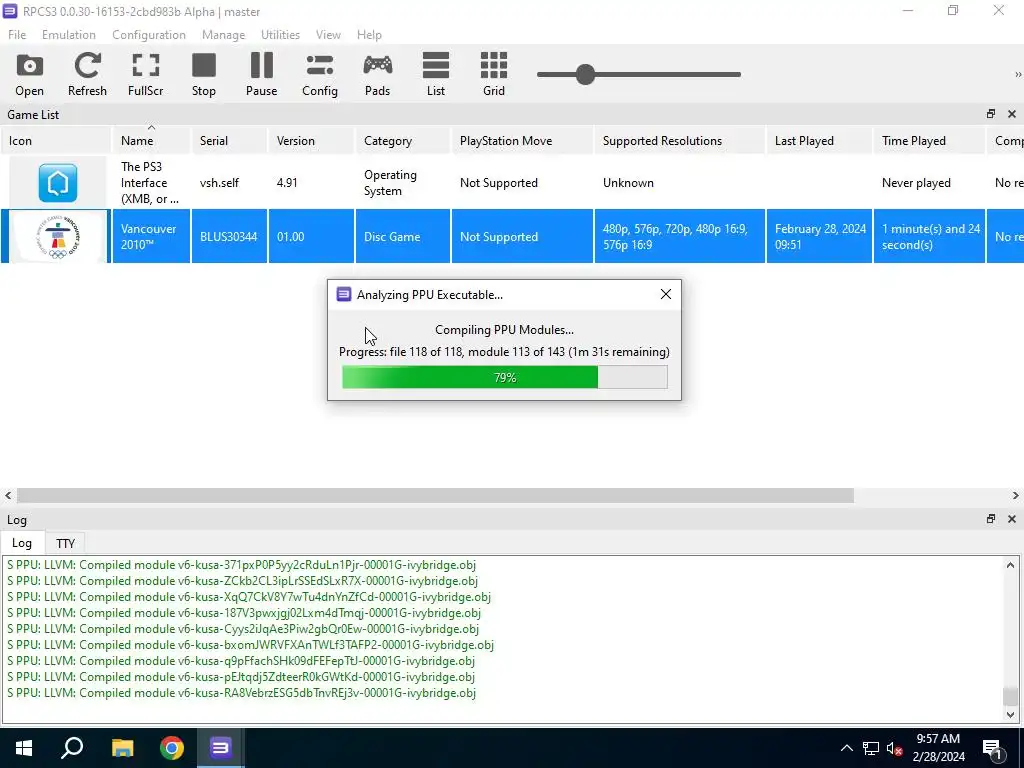
Task: Sort by Time Played column header
Action: pos(929,140)
